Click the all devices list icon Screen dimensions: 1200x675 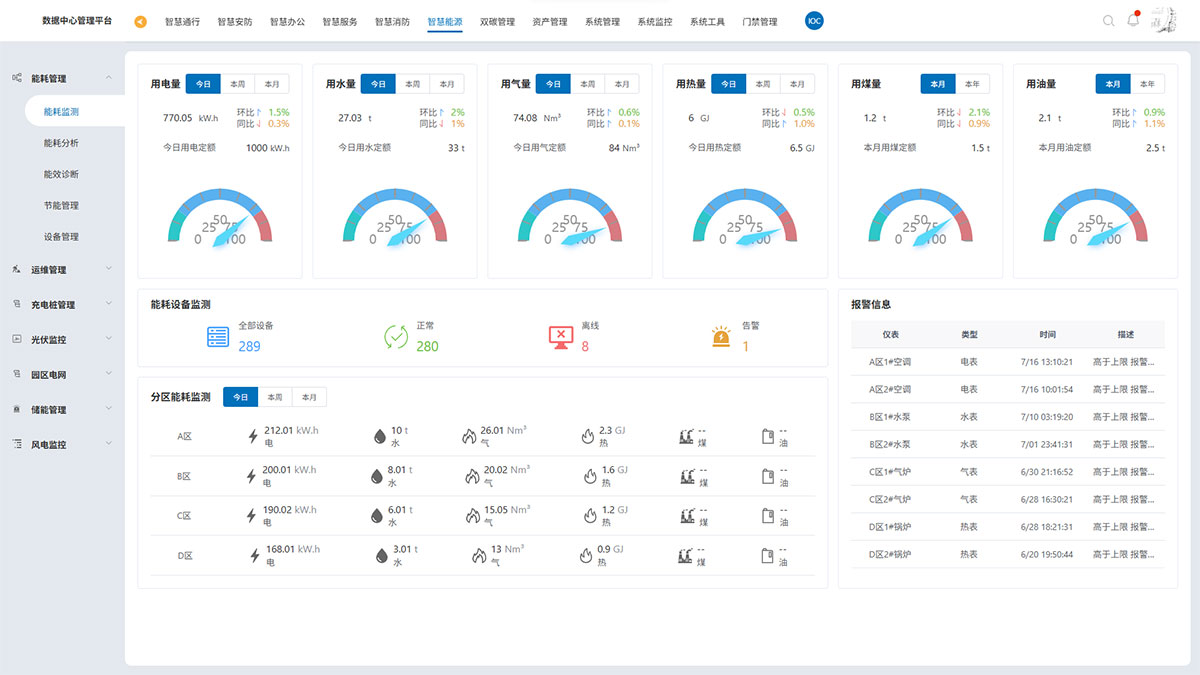(218, 338)
